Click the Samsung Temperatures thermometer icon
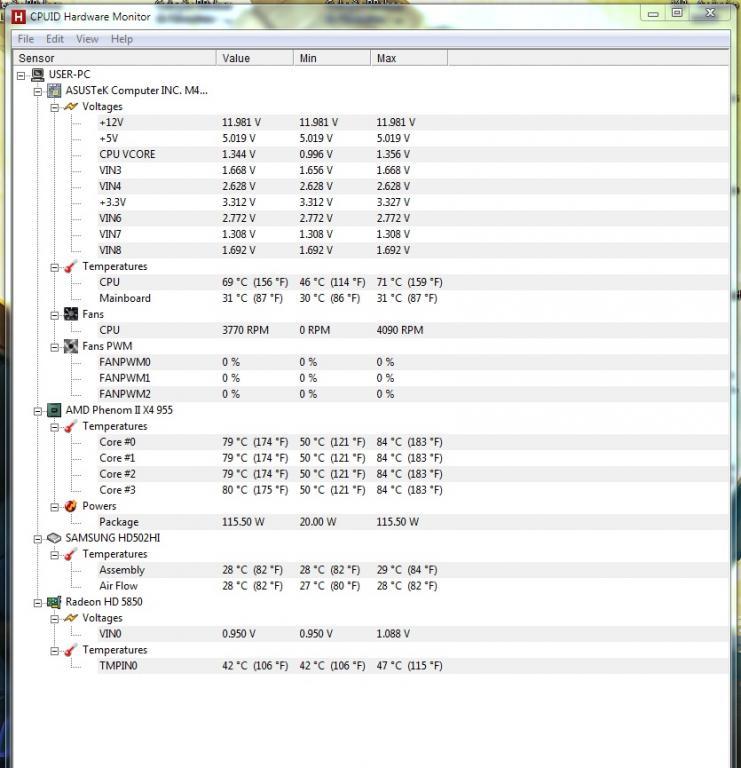This screenshot has height=768, width=741. click(x=71, y=554)
